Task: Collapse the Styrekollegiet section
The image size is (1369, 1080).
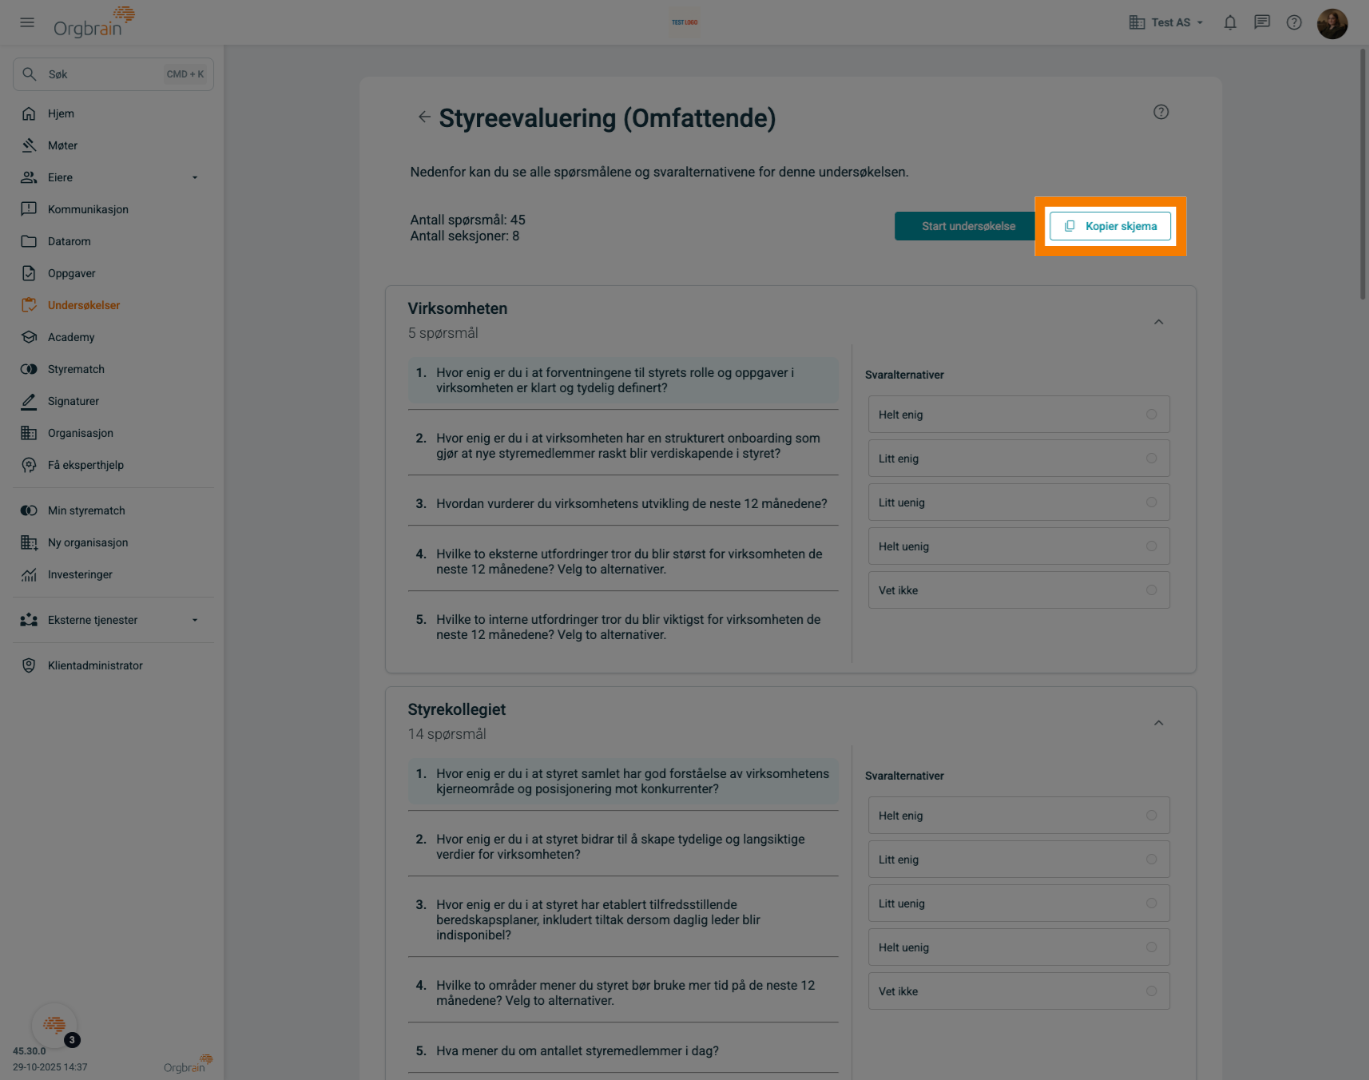Action: tap(1158, 723)
